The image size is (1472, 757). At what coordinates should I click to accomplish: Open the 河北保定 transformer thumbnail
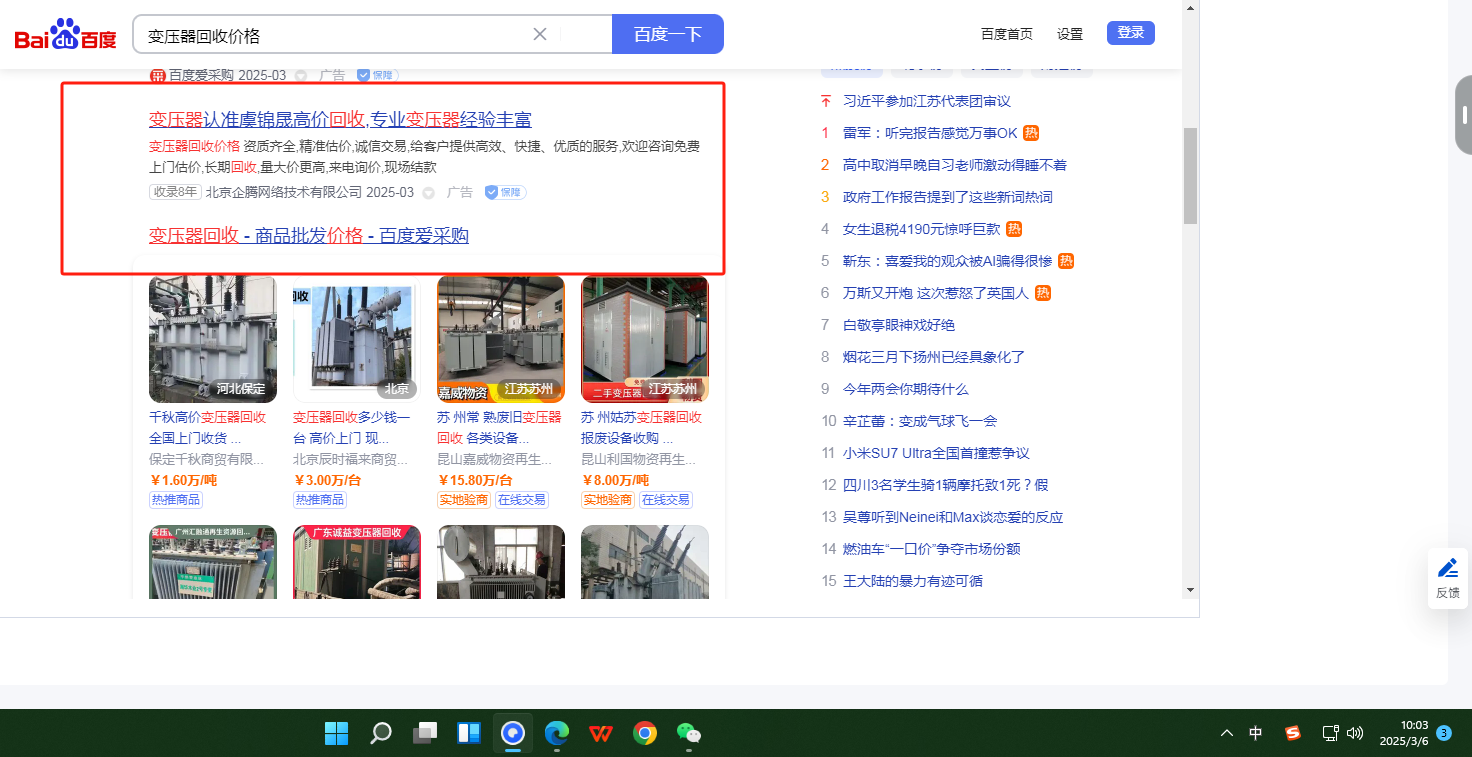point(213,339)
